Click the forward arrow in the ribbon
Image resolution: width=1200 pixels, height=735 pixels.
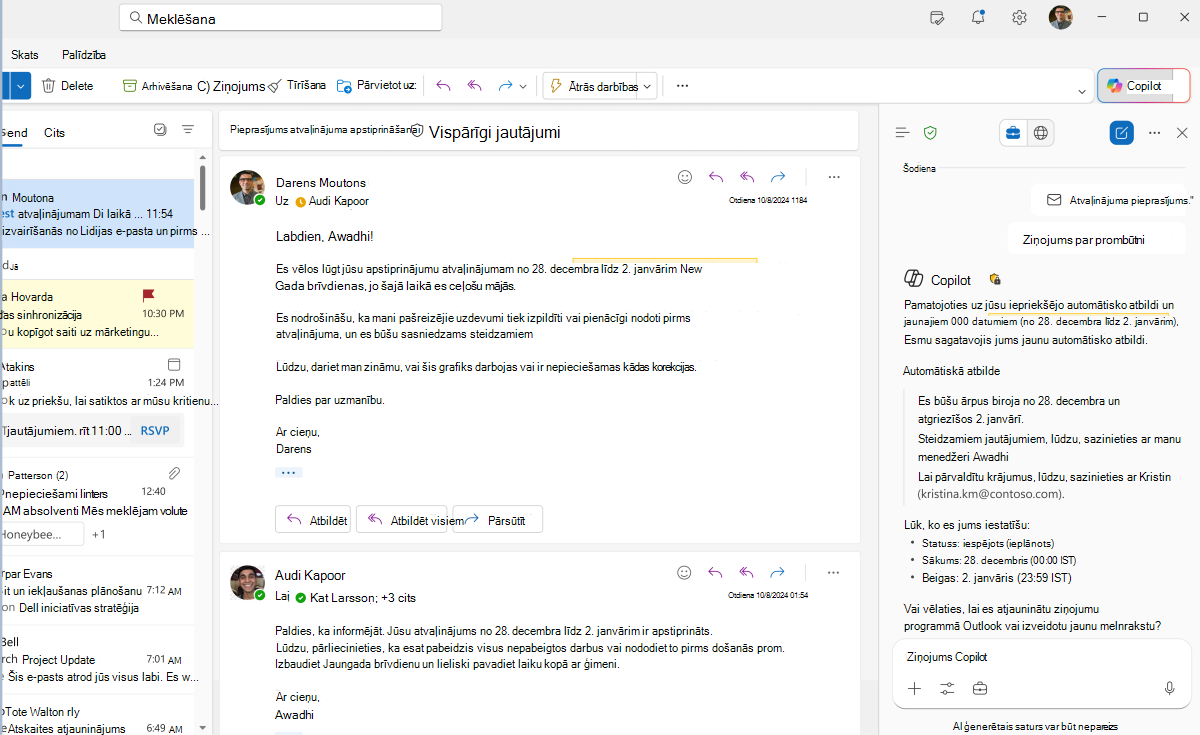coord(506,86)
